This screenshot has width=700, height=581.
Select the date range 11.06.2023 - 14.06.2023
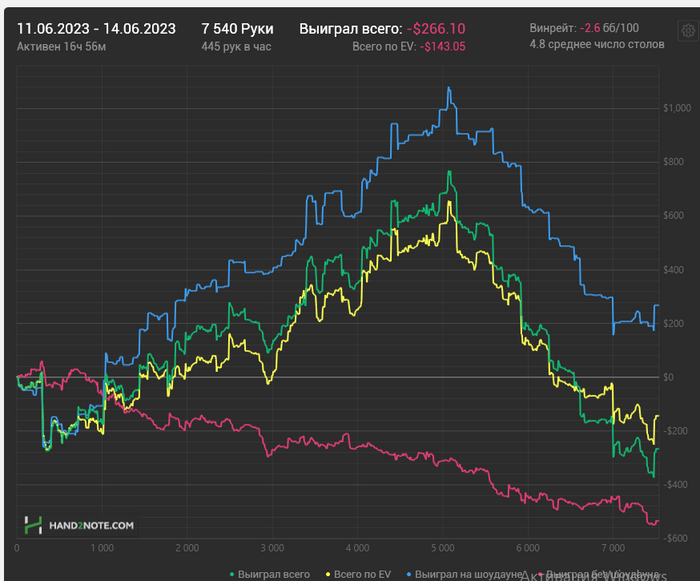tap(96, 29)
